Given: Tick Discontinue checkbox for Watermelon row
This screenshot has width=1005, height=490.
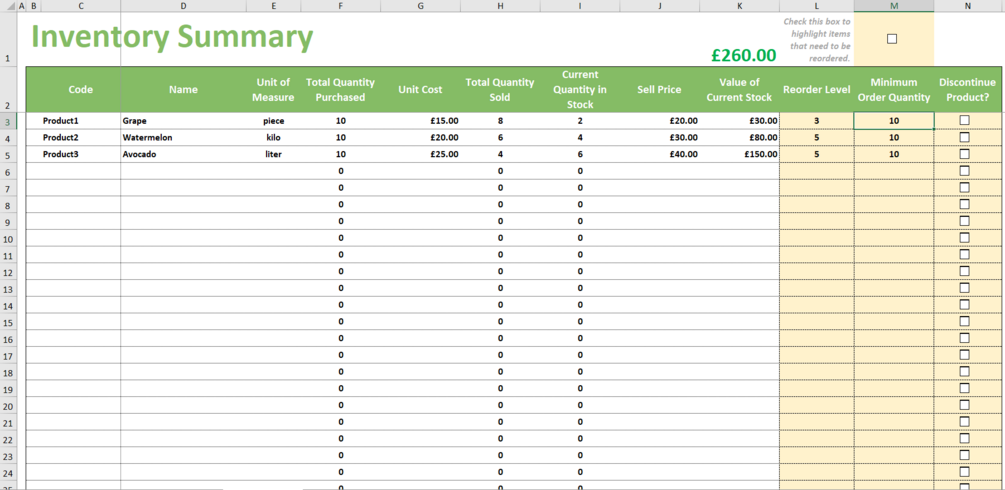Looking at the screenshot, I should pos(964,137).
